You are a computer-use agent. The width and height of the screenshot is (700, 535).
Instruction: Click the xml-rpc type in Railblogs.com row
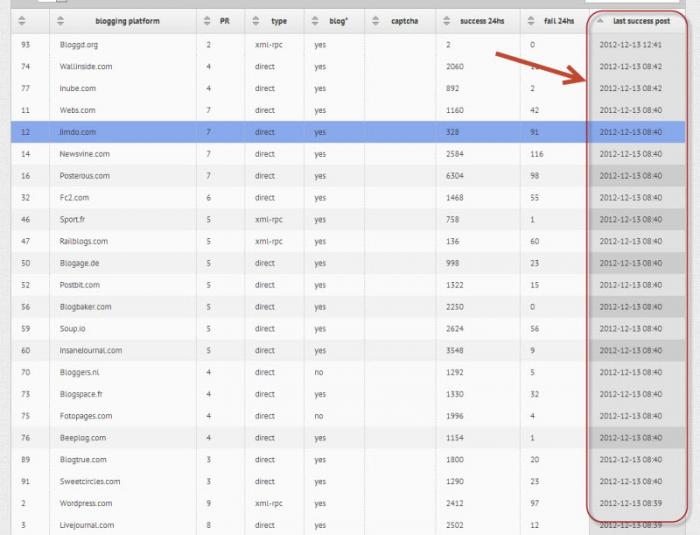[269, 242]
